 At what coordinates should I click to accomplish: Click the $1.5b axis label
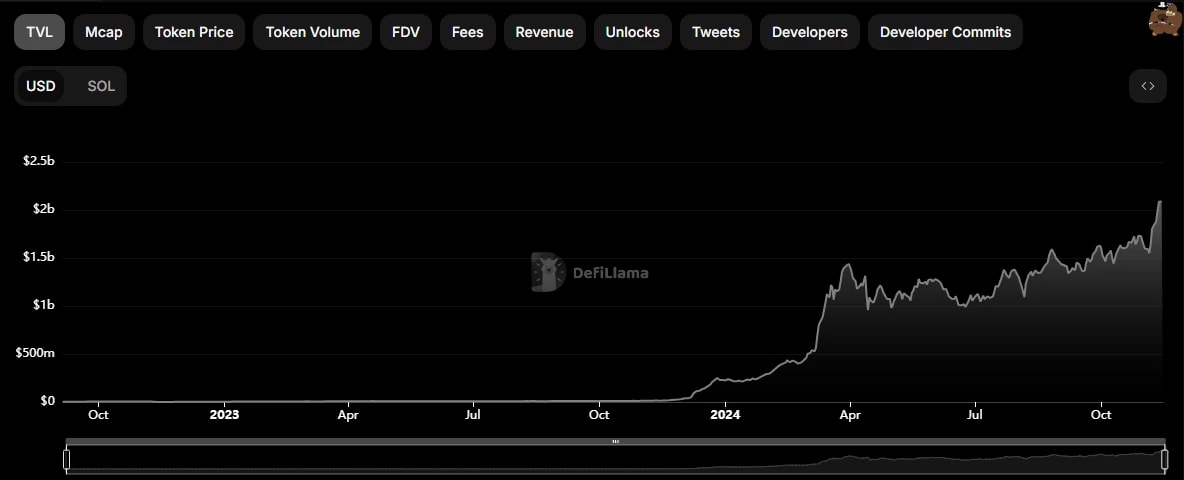(x=40, y=257)
